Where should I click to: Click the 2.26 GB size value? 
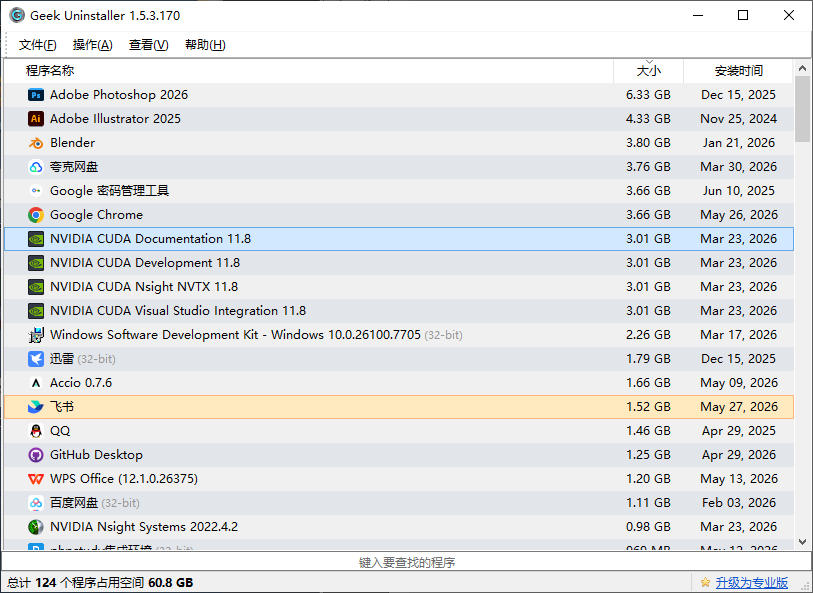[x=648, y=335]
